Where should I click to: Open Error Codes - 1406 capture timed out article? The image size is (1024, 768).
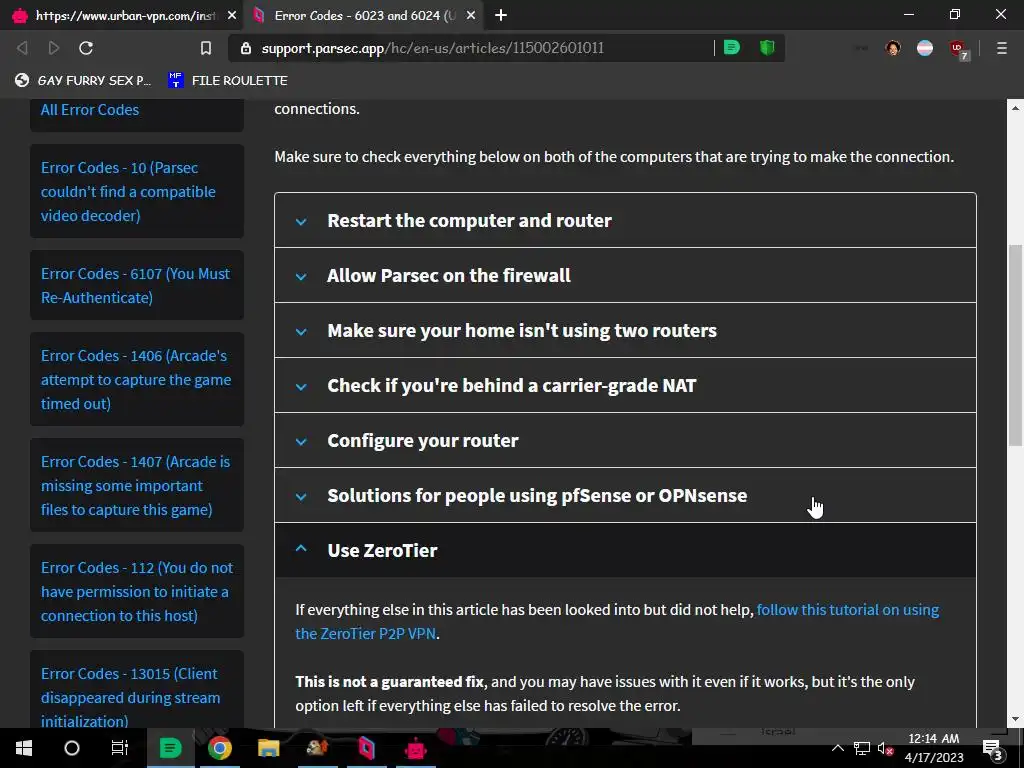click(136, 379)
